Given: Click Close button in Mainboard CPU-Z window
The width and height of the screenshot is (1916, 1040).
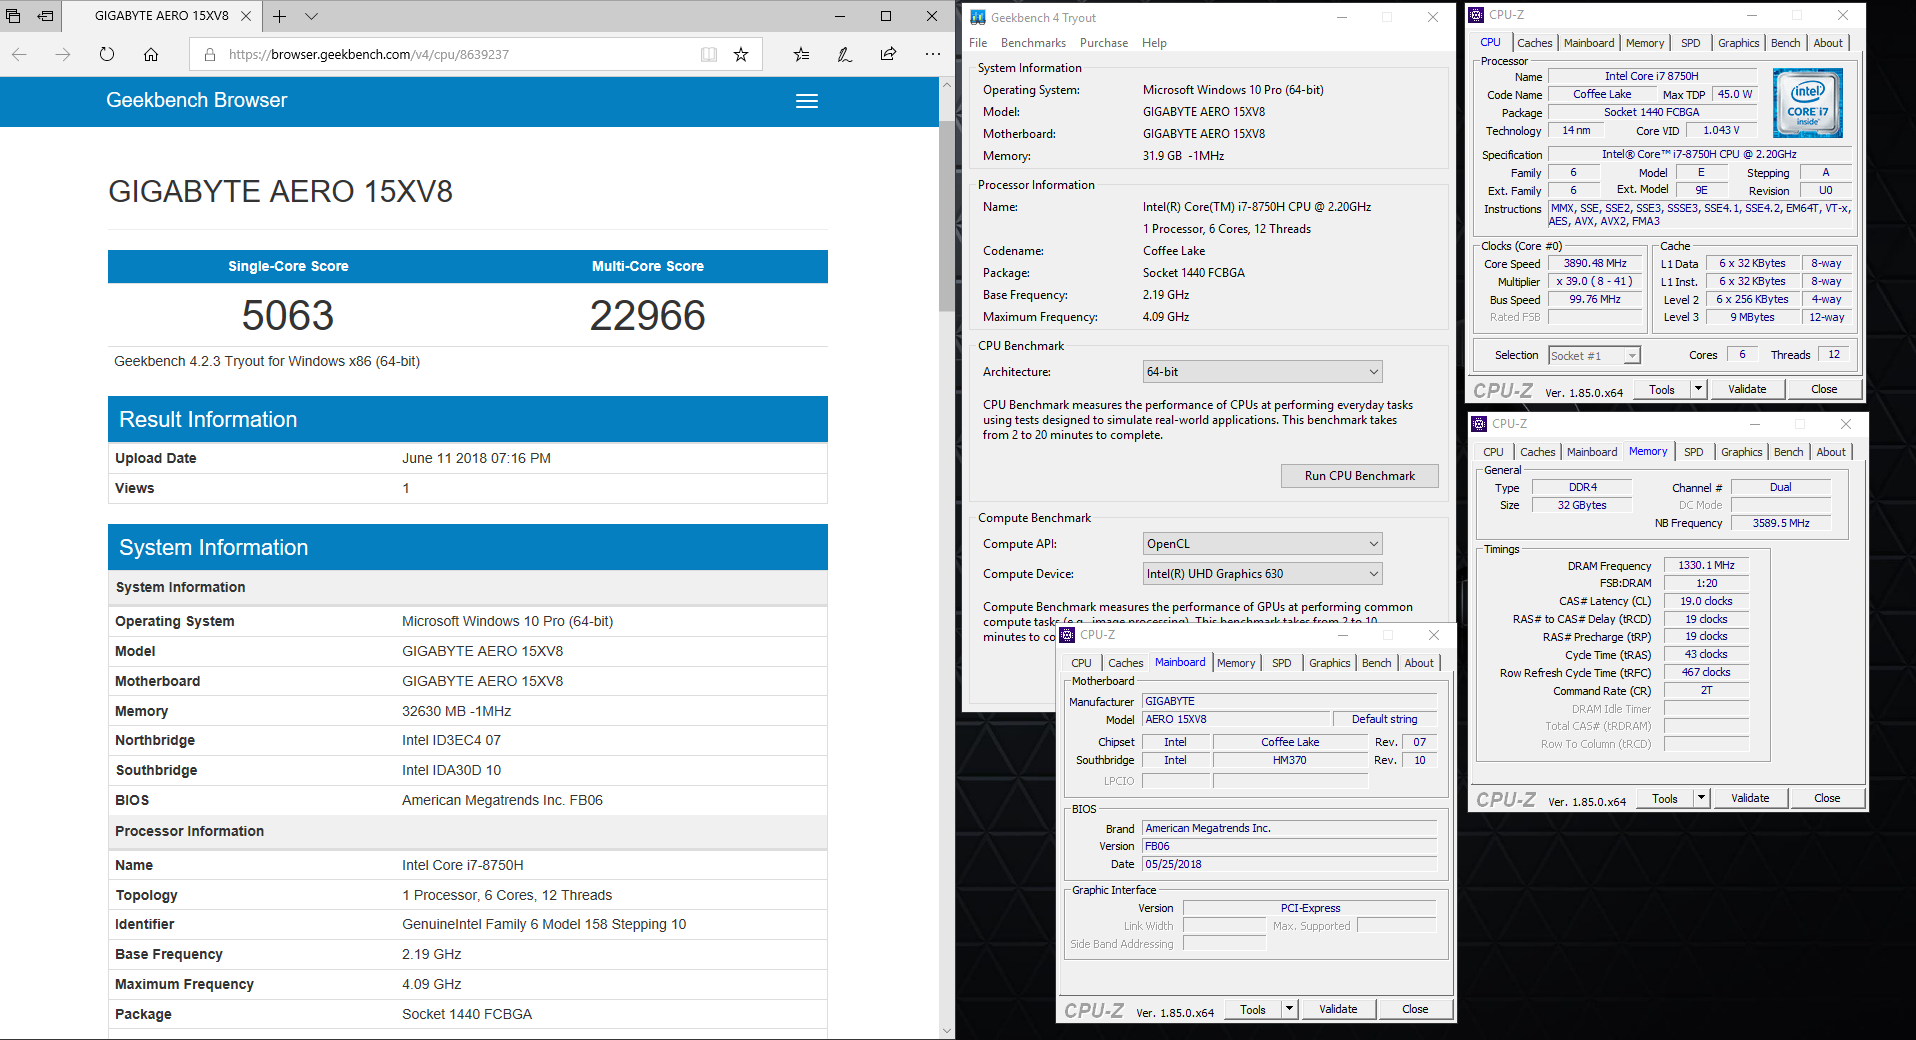Looking at the screenshot, I should [x=1415, y=1009].
